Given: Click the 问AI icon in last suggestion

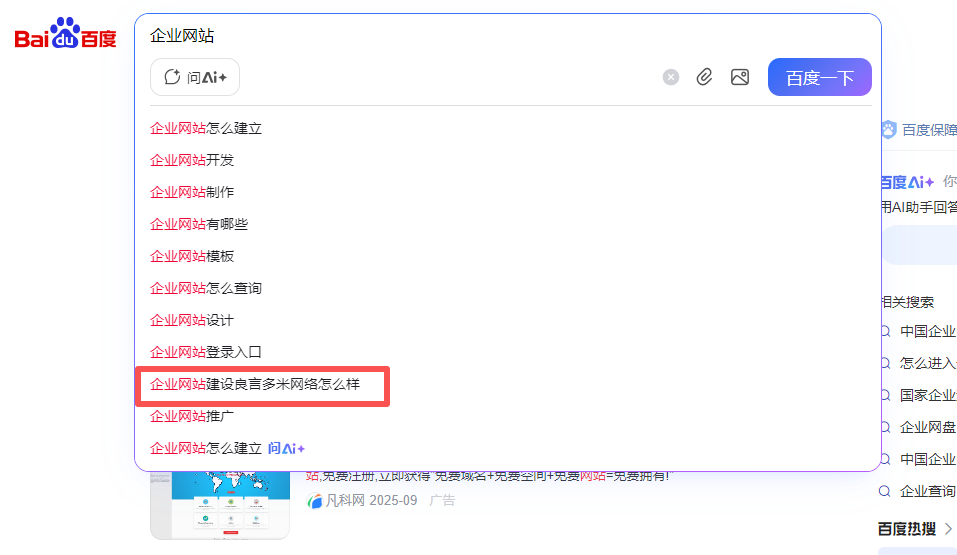Looking at the screenshot, I should coord(286,448).
